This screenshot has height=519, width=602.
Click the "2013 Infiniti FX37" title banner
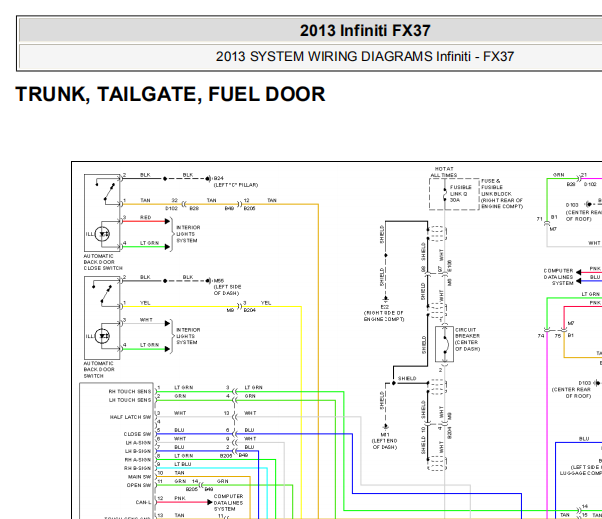(365, 31)
